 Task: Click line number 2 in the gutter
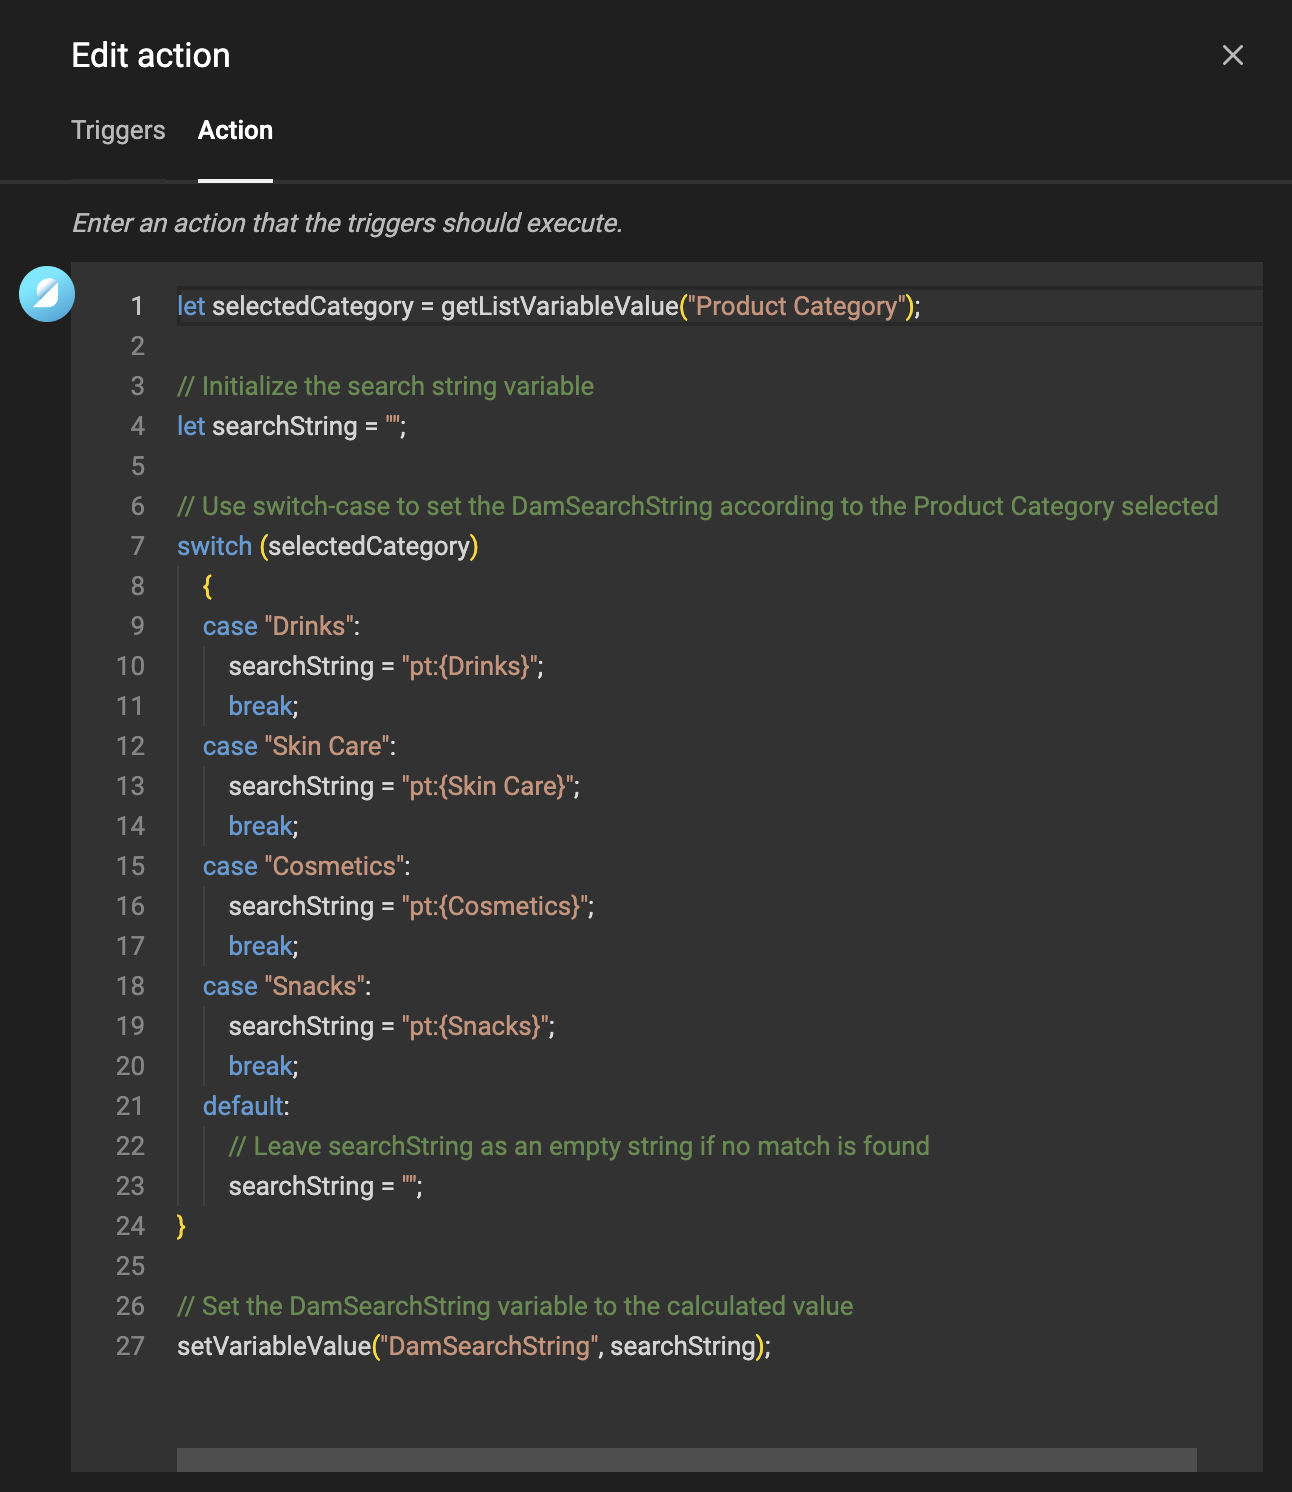pyautogui.click(x=138, y=346)
